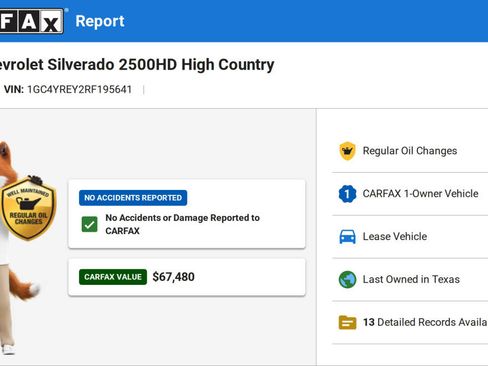
Task: Click the CARFAX Value green label
Action: (x=113, y=277)
